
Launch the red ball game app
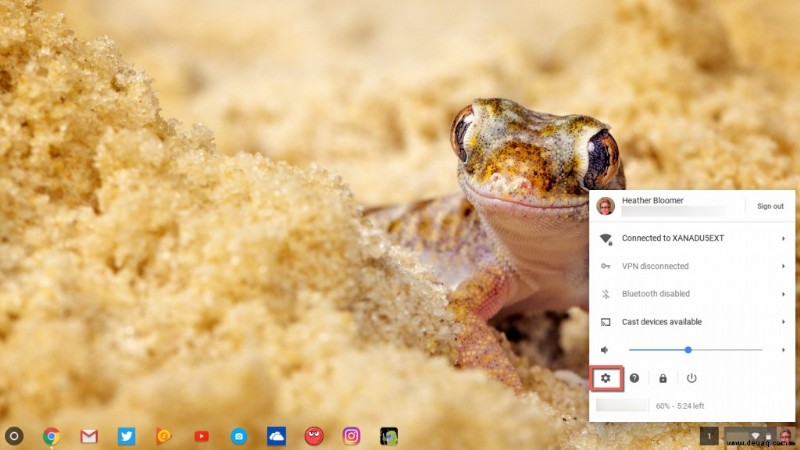314,436
